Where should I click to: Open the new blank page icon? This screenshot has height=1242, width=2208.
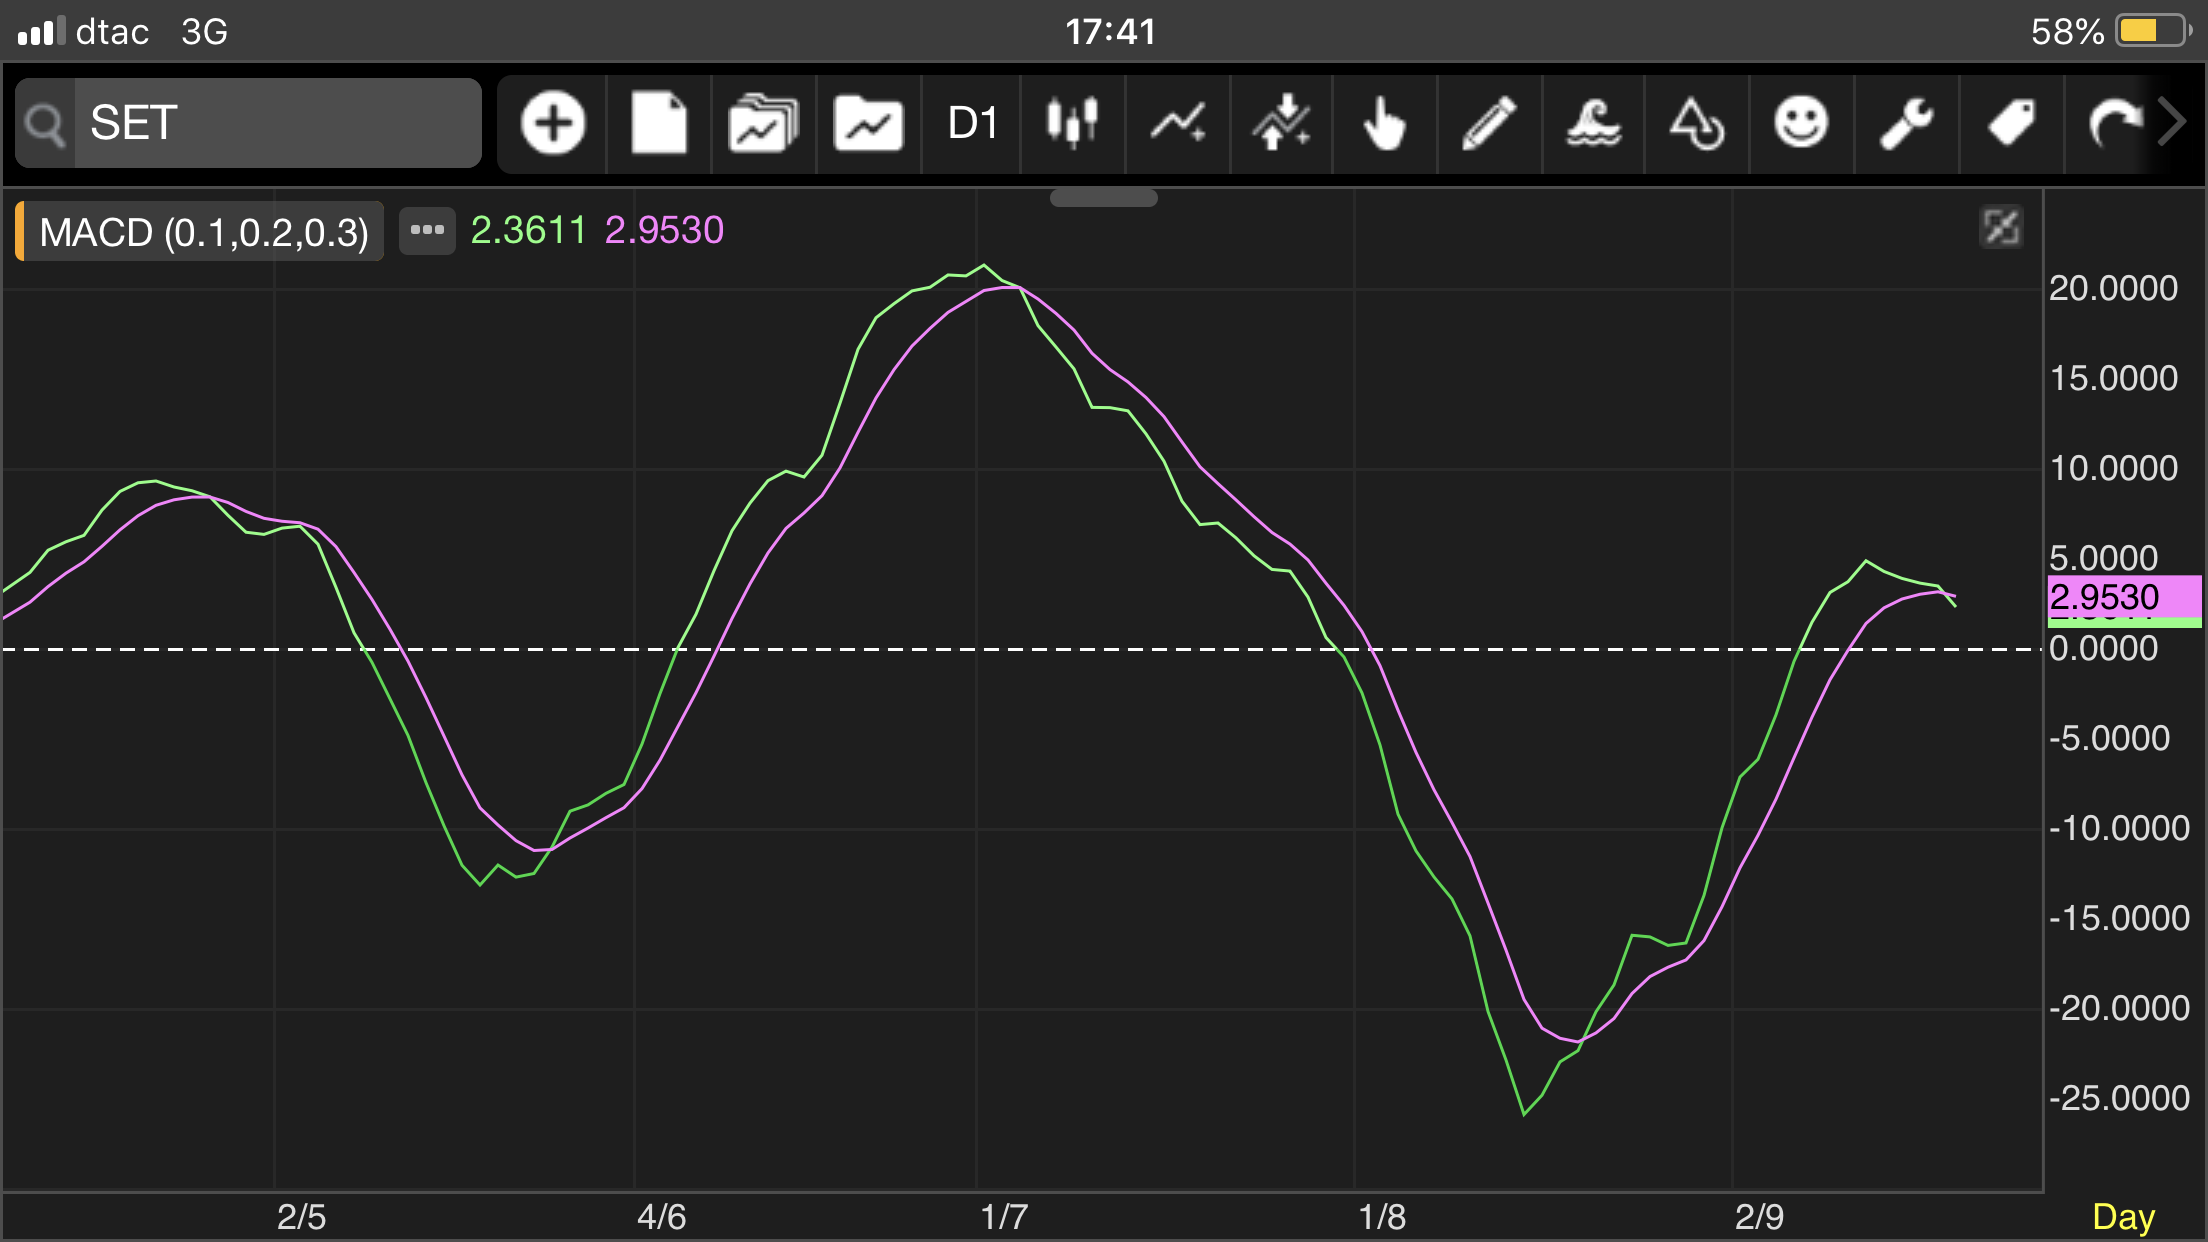pos(659,124)
